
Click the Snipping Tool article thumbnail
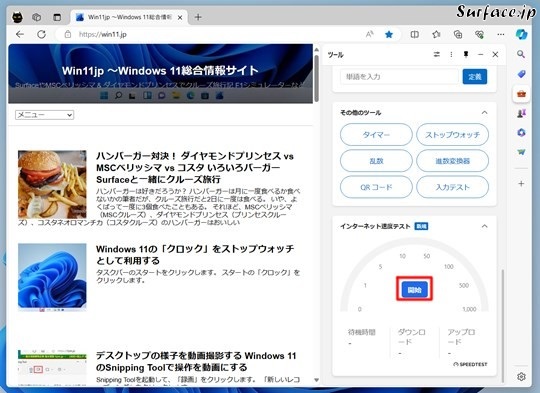point(52,368)
